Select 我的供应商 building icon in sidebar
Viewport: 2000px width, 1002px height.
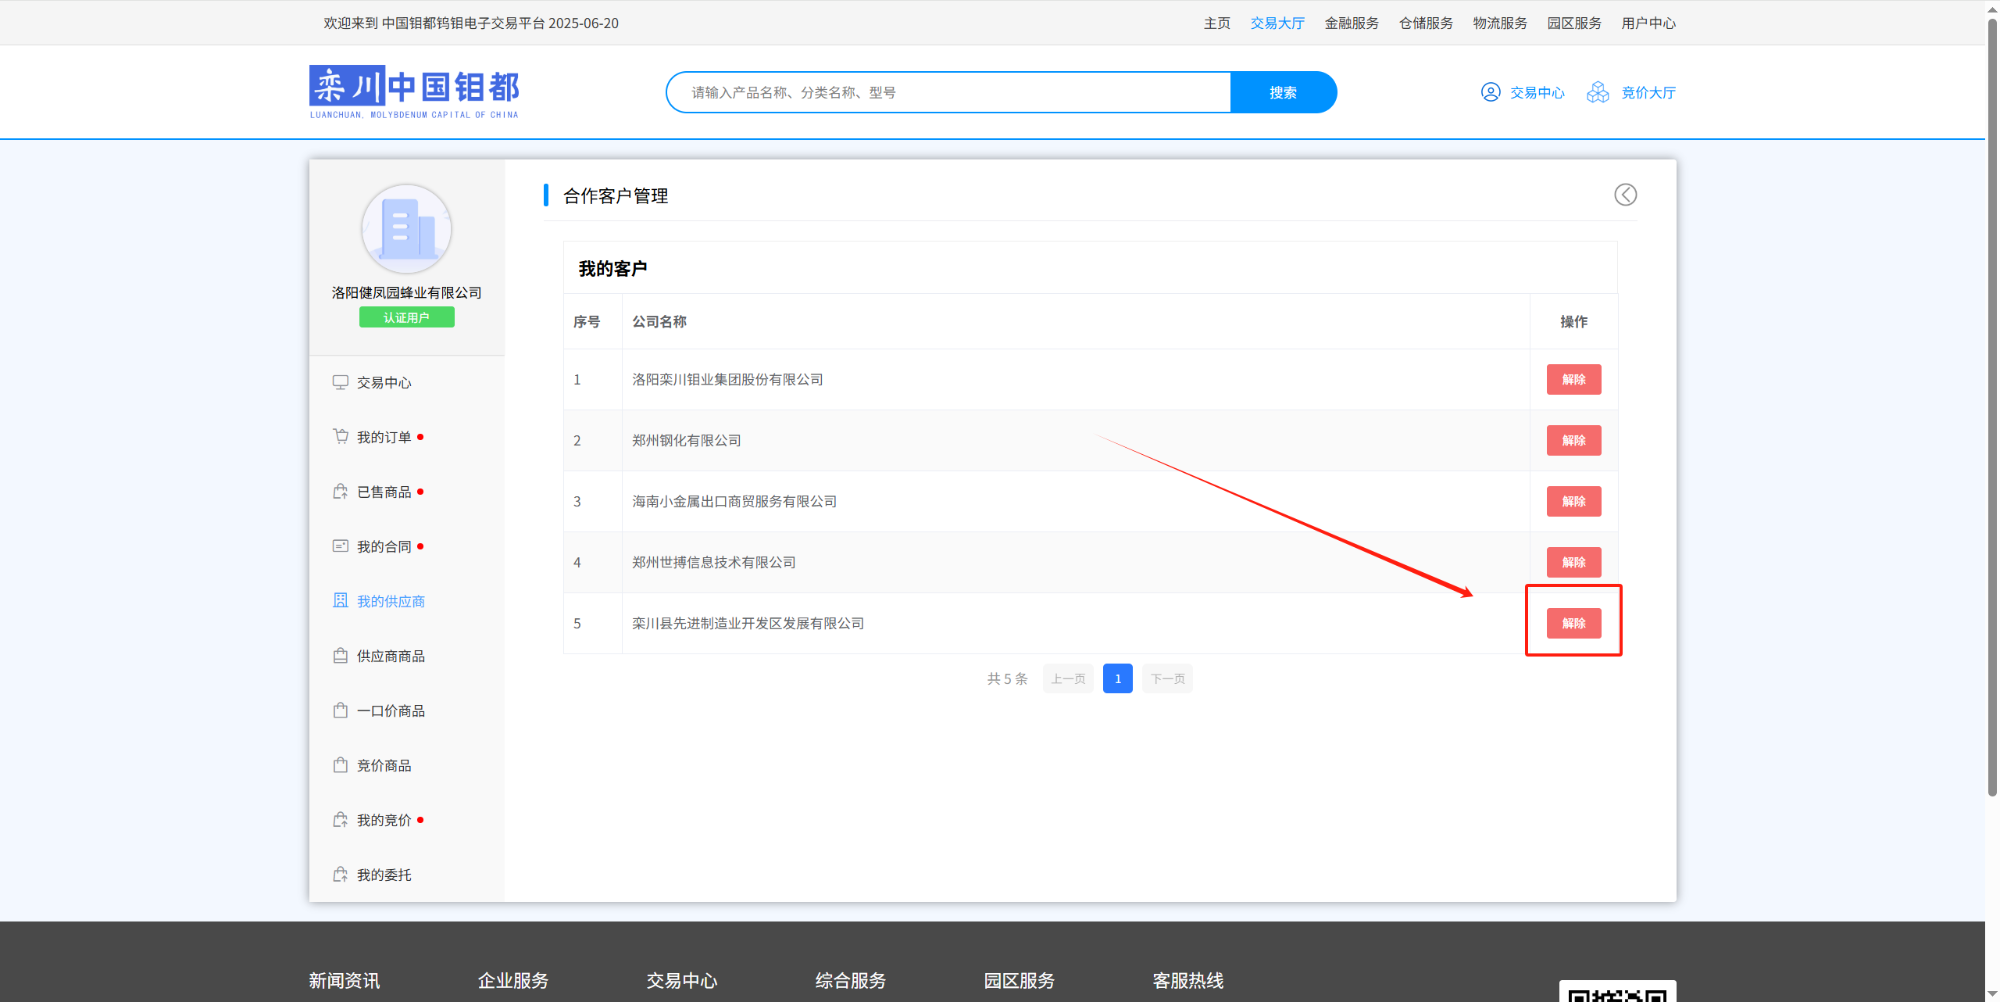coord(340,601)
